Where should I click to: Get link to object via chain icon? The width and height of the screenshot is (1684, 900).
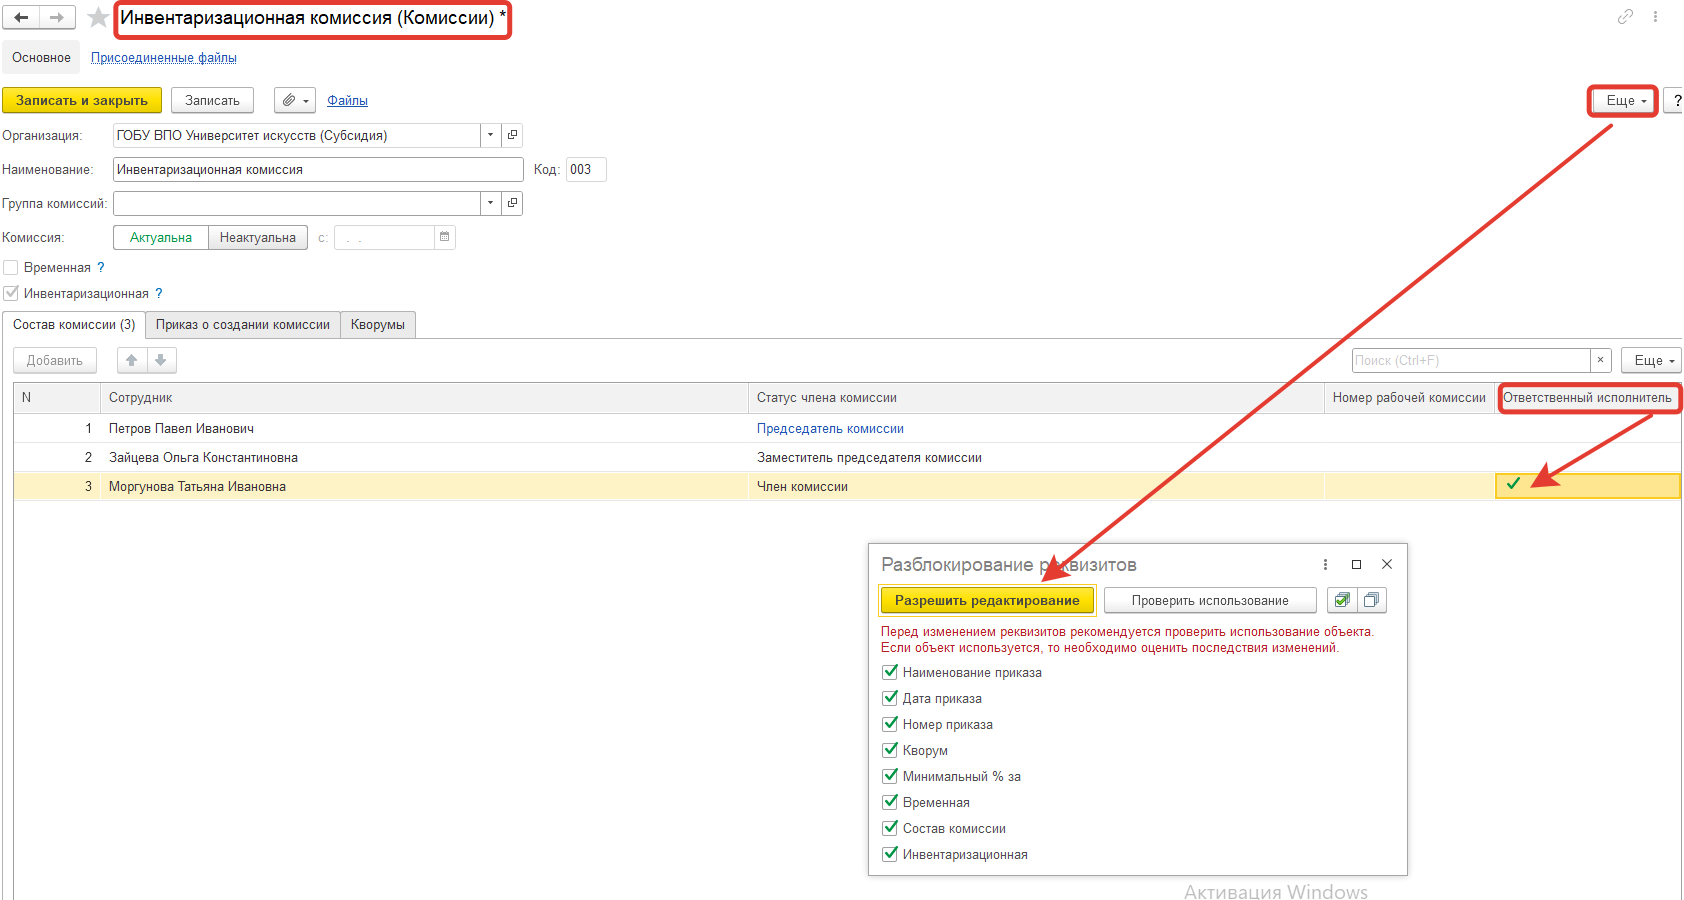click(x=1625, y=17)
